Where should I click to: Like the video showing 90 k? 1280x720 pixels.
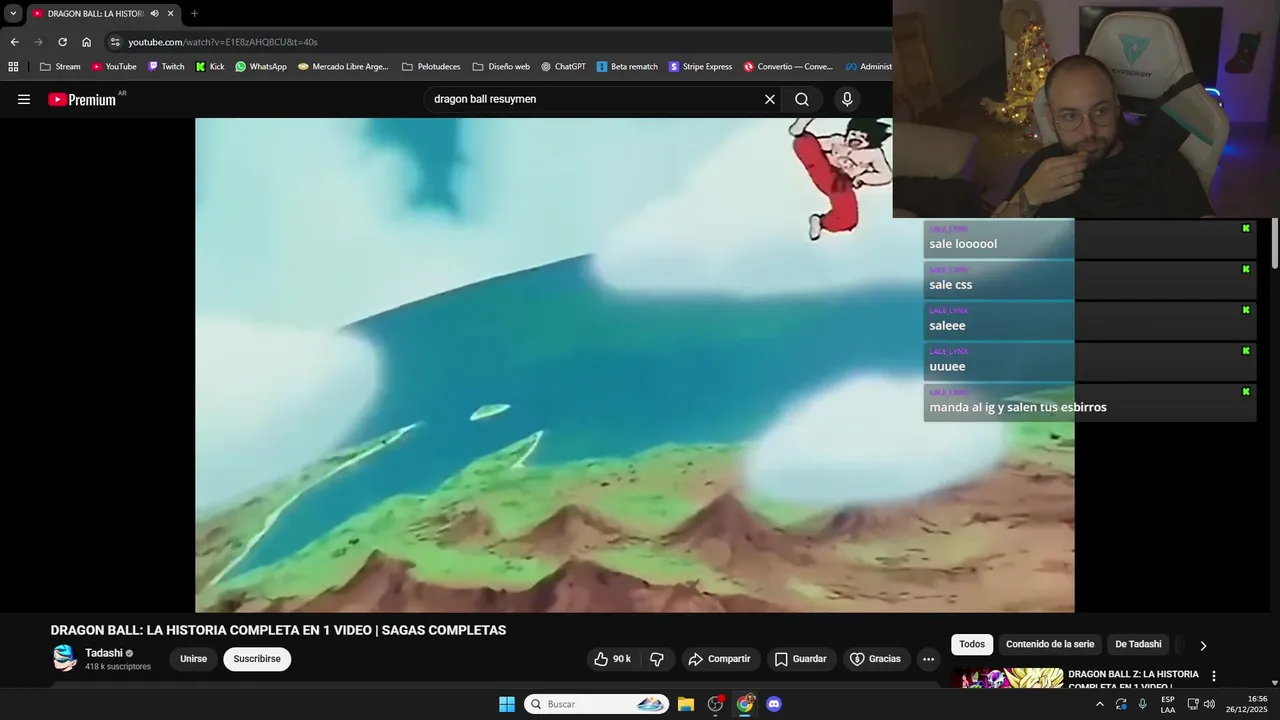[x=612, y=659]
